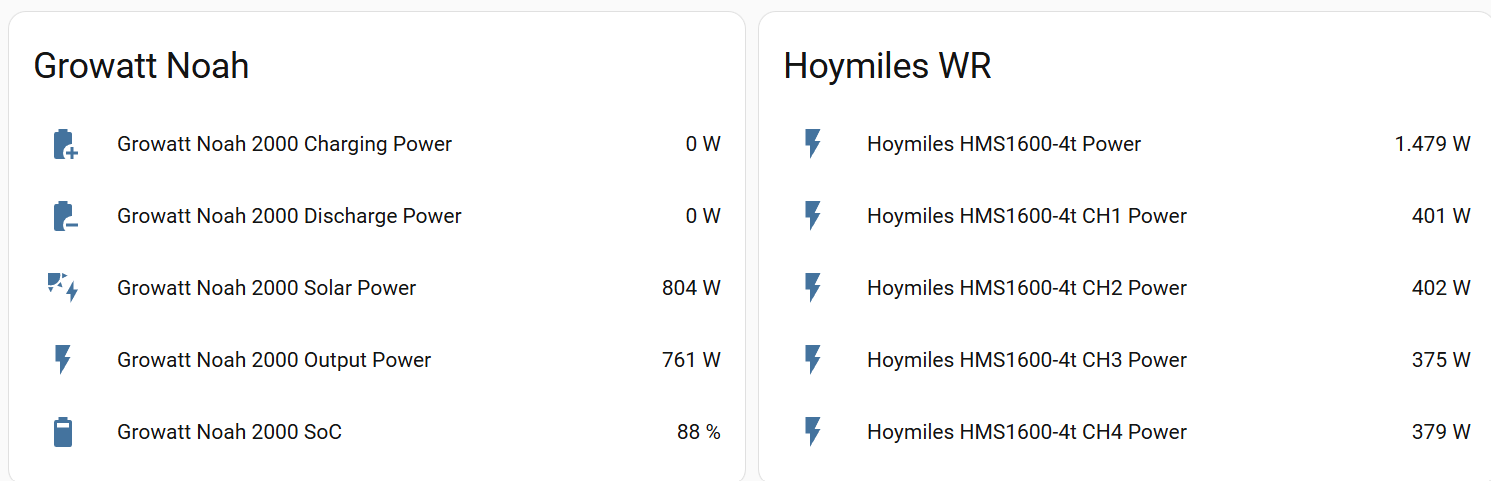The width and height of the screenshot is (1491, 481).
Task: Select the 88 % state of charge value
Action: (x=699, y=432)
